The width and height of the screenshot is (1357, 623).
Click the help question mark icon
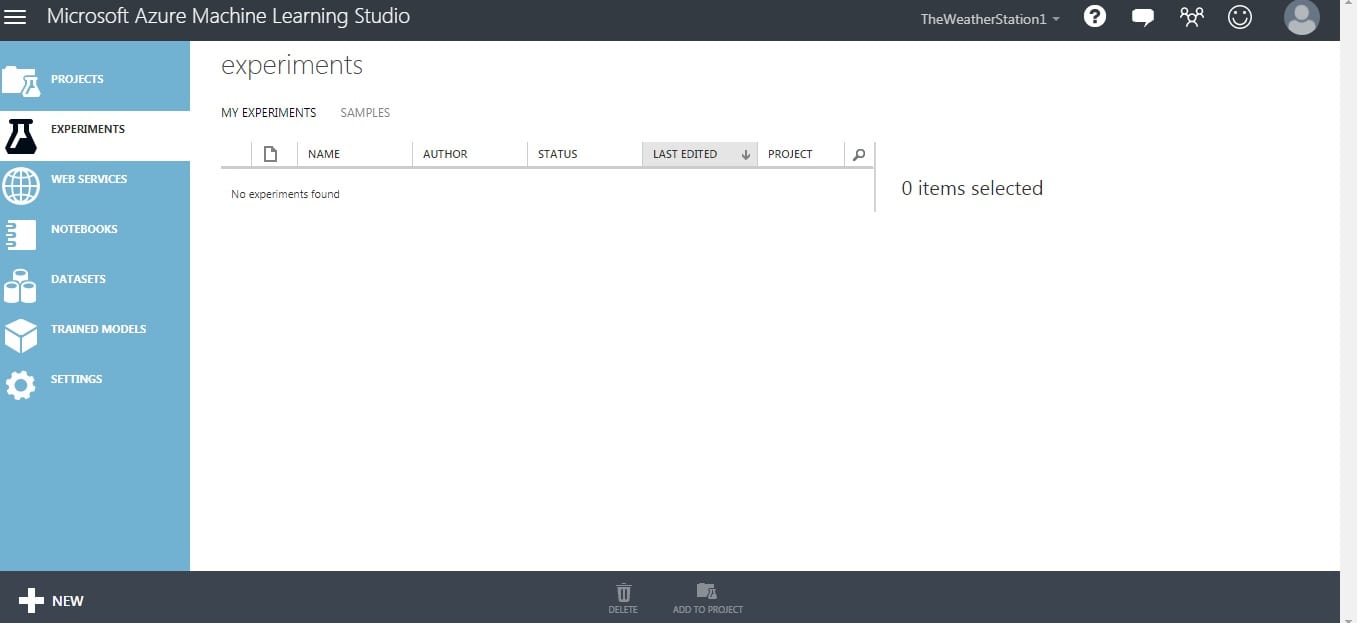click(1095, 17)
